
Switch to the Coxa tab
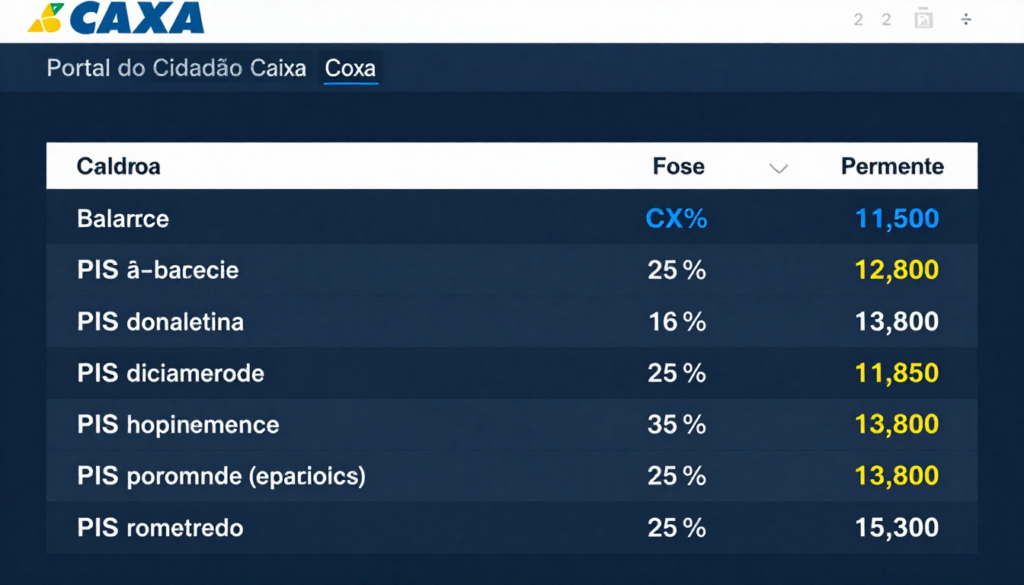tap(350, 69)
